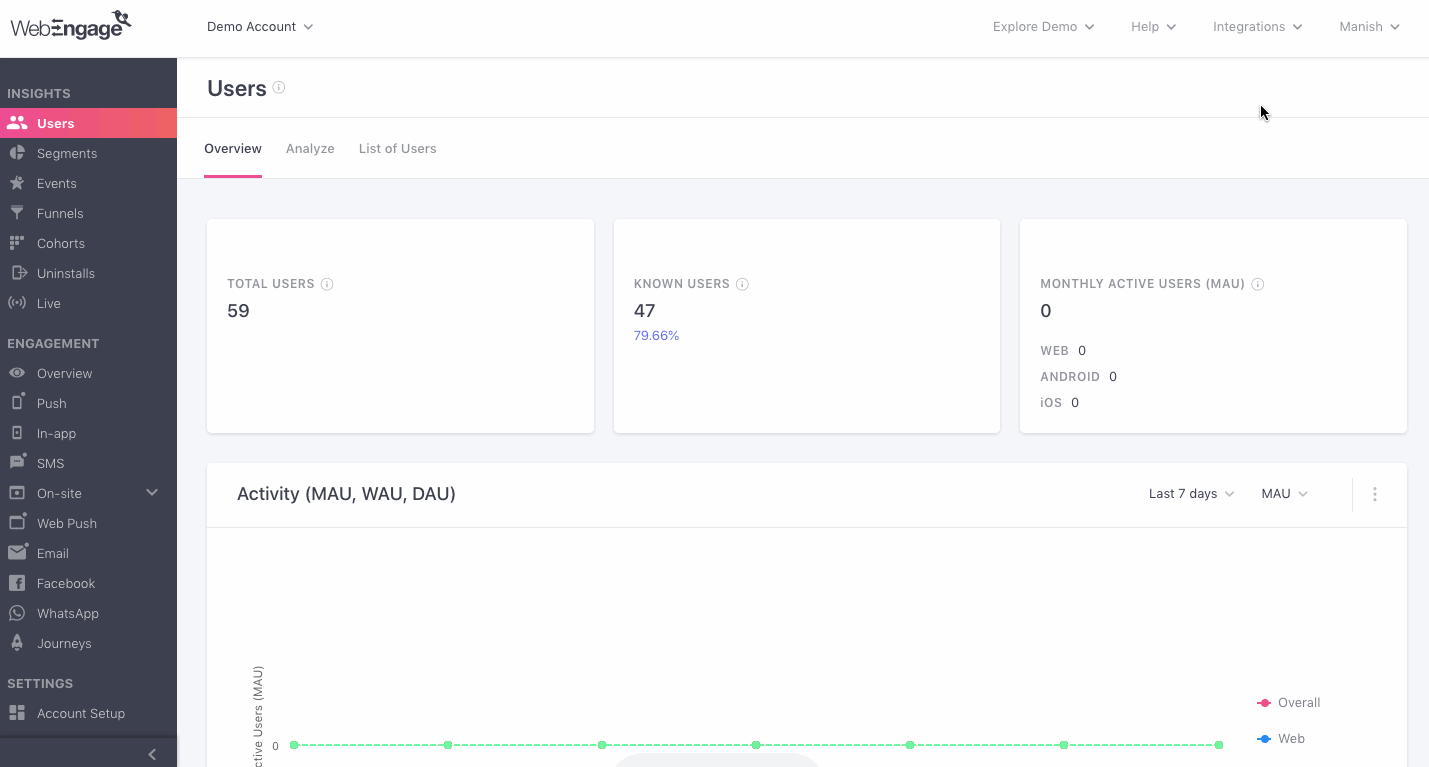The width and height of the screenshot is (1429, 767).
Task: Toggle the Web series in the chart legend
Action: 1291,738
